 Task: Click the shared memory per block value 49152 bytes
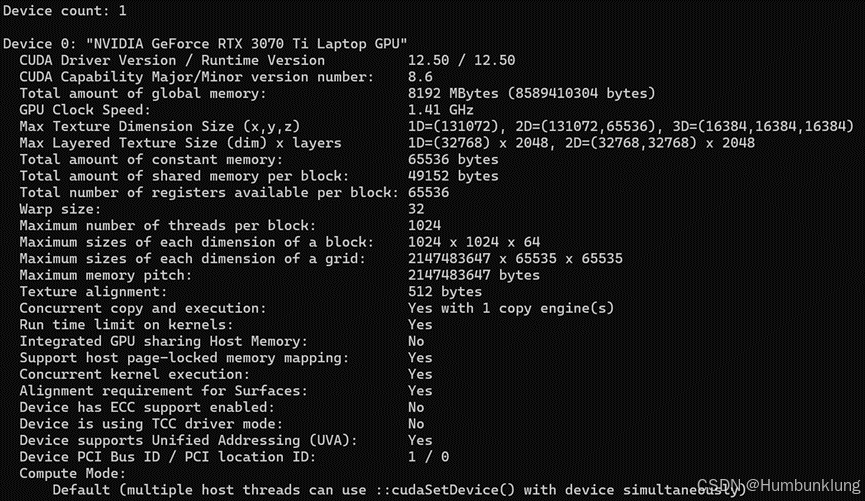point(453,175)
